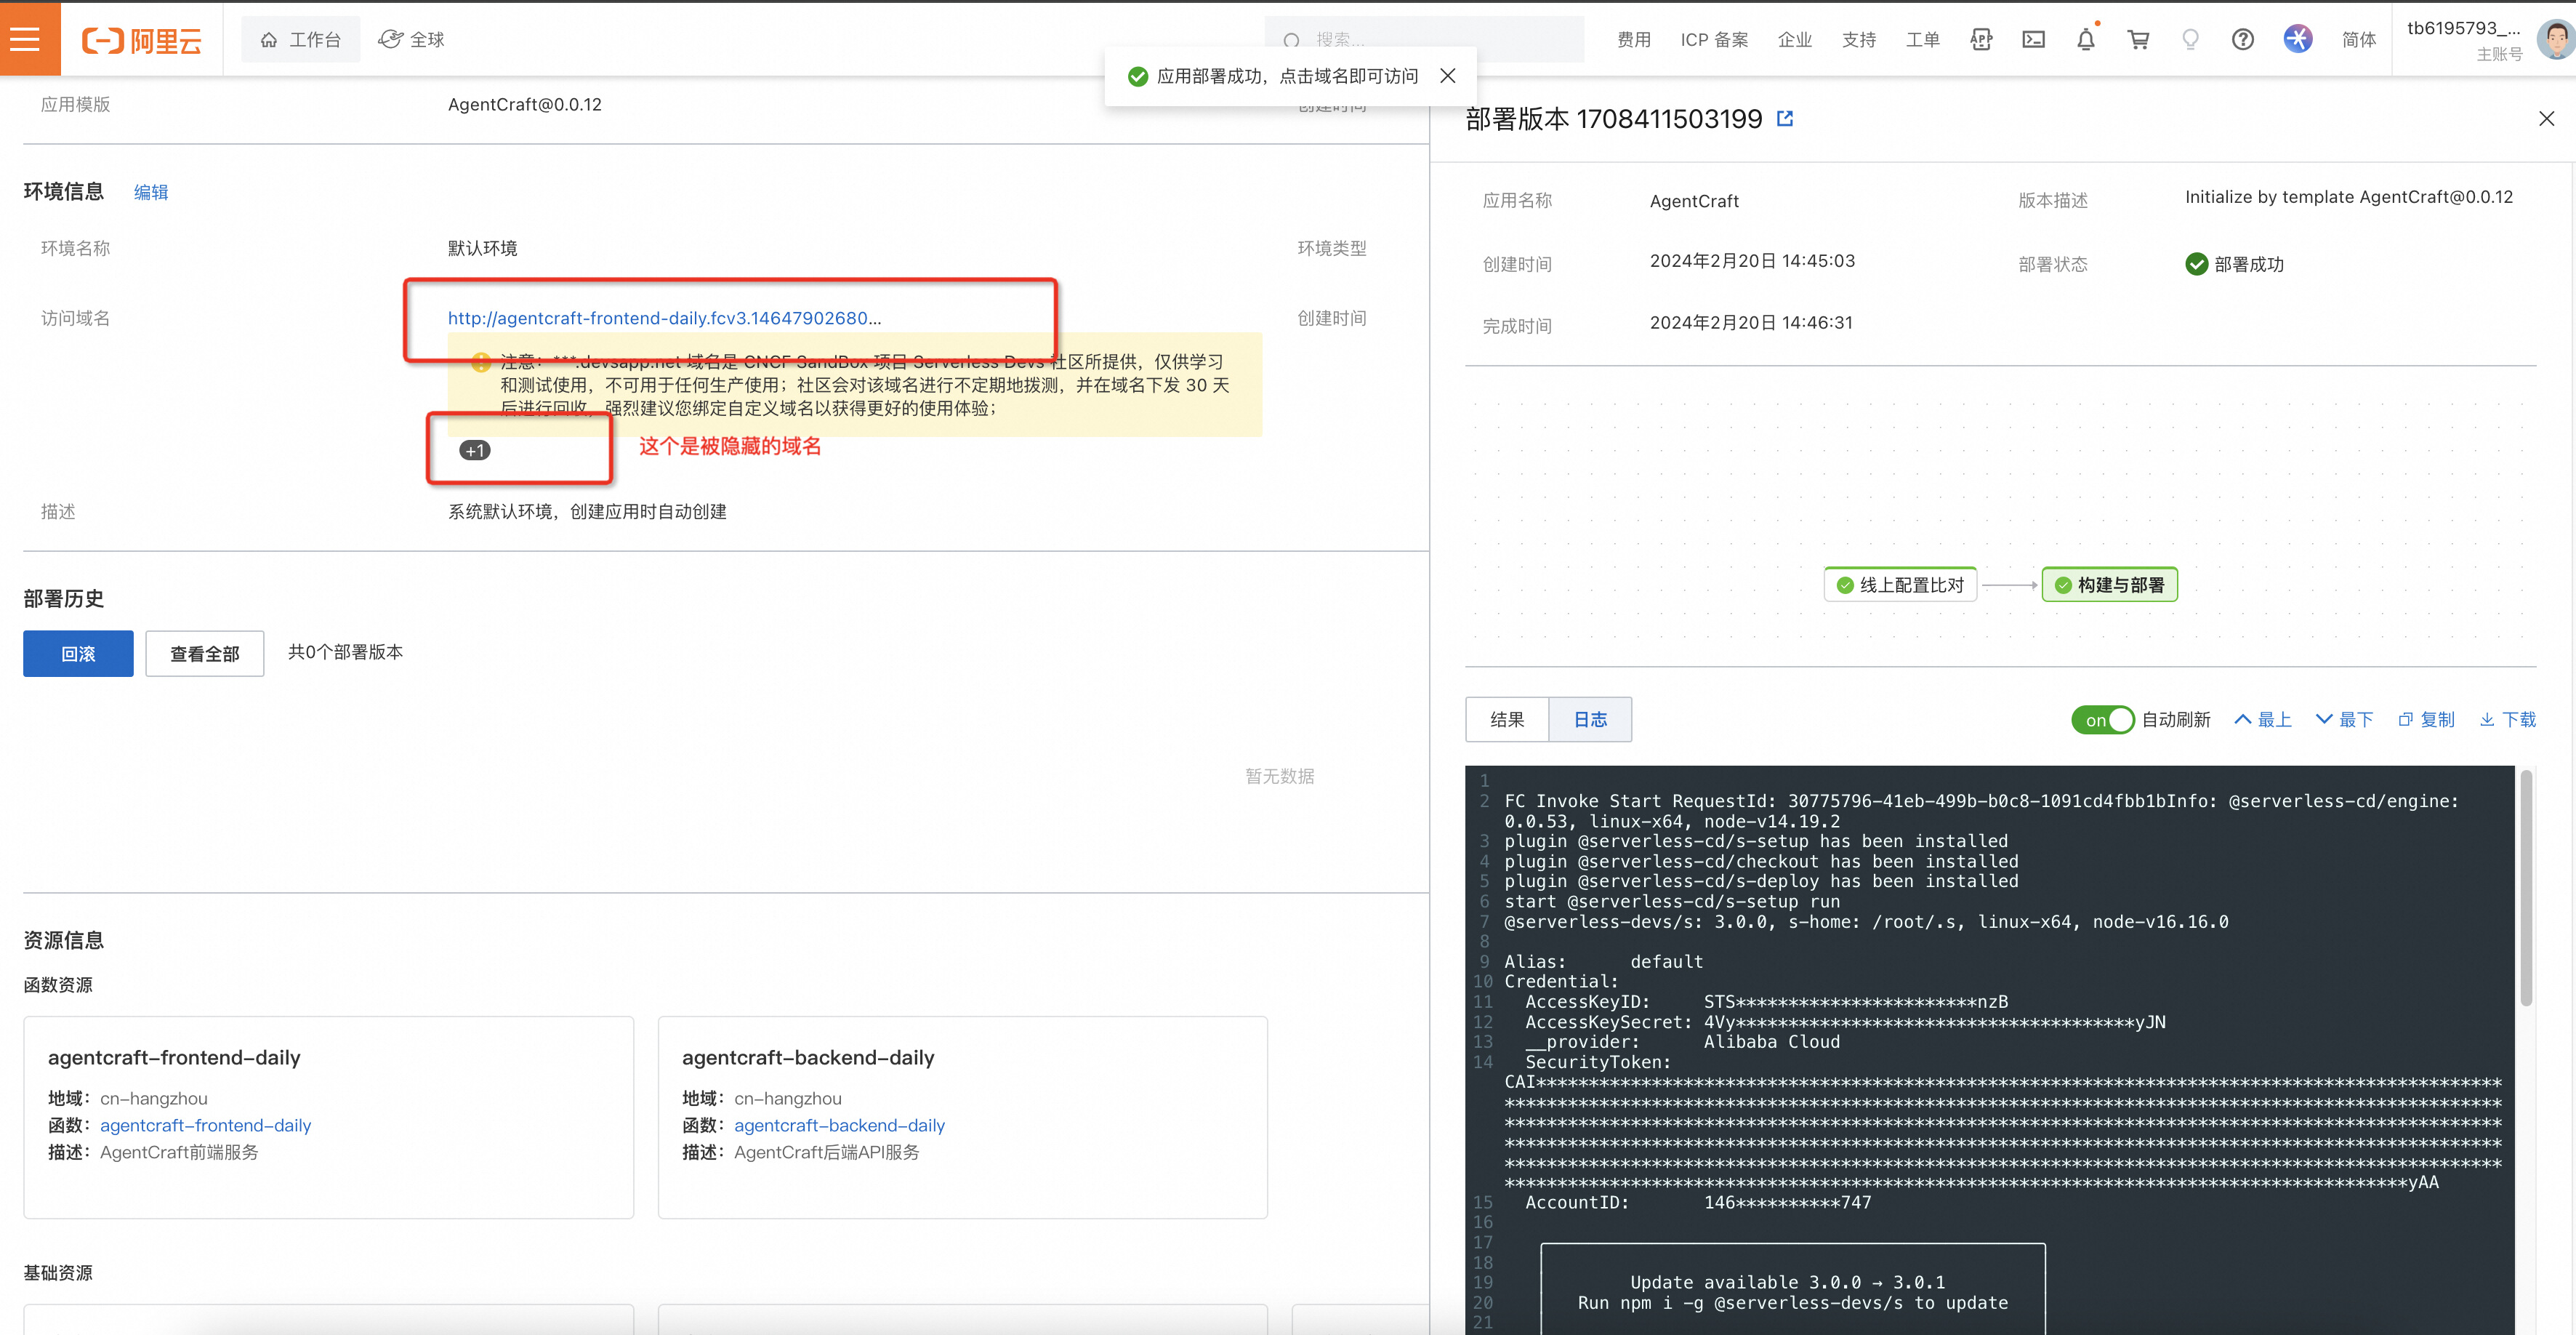2576x1335 pixels.
Task: Select the 线上配置比对 pipeline step
Action: tap(1900, 585)
